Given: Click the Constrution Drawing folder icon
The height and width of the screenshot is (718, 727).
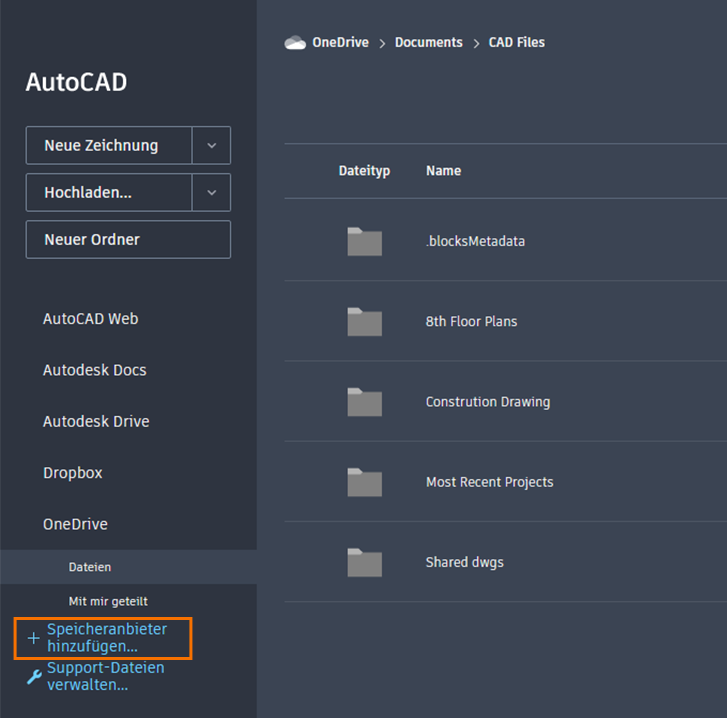Looking at the screenshot, I should click(364, 402).
